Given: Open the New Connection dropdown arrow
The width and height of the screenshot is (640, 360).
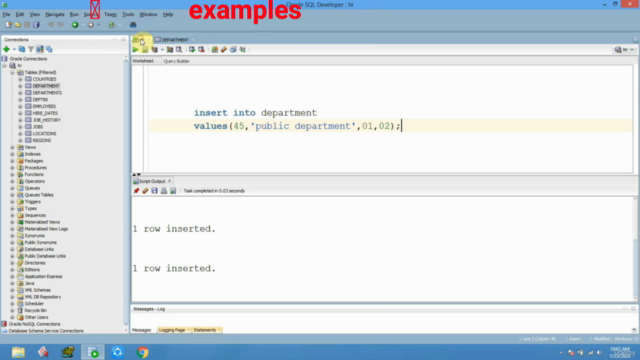Looking at the screenshot, I should click(x=14, y=49).
